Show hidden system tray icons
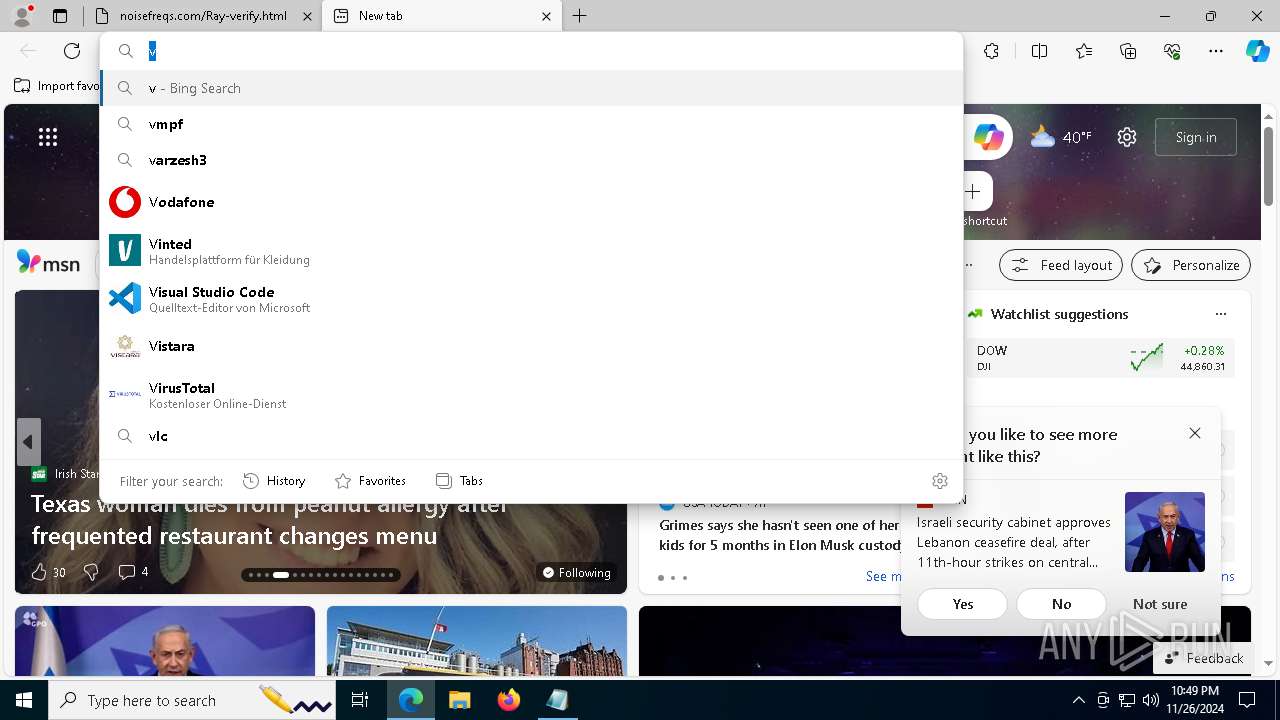Image resolution: width=1280 pixels, height=720 pixels. pyautogui.click(x=1078, y=700)
